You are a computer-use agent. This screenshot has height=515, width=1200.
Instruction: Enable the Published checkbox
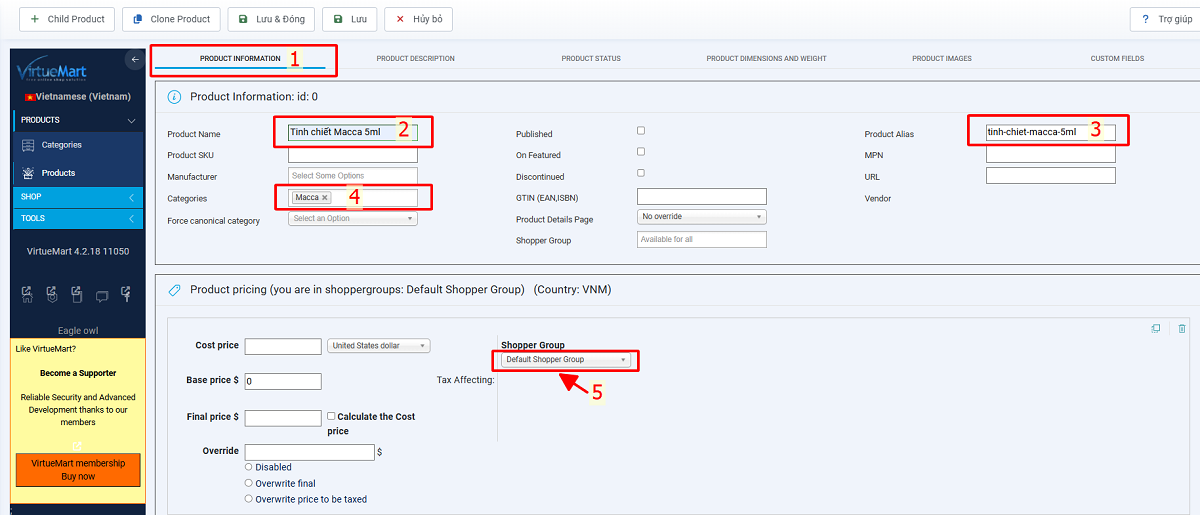(641, 131)
